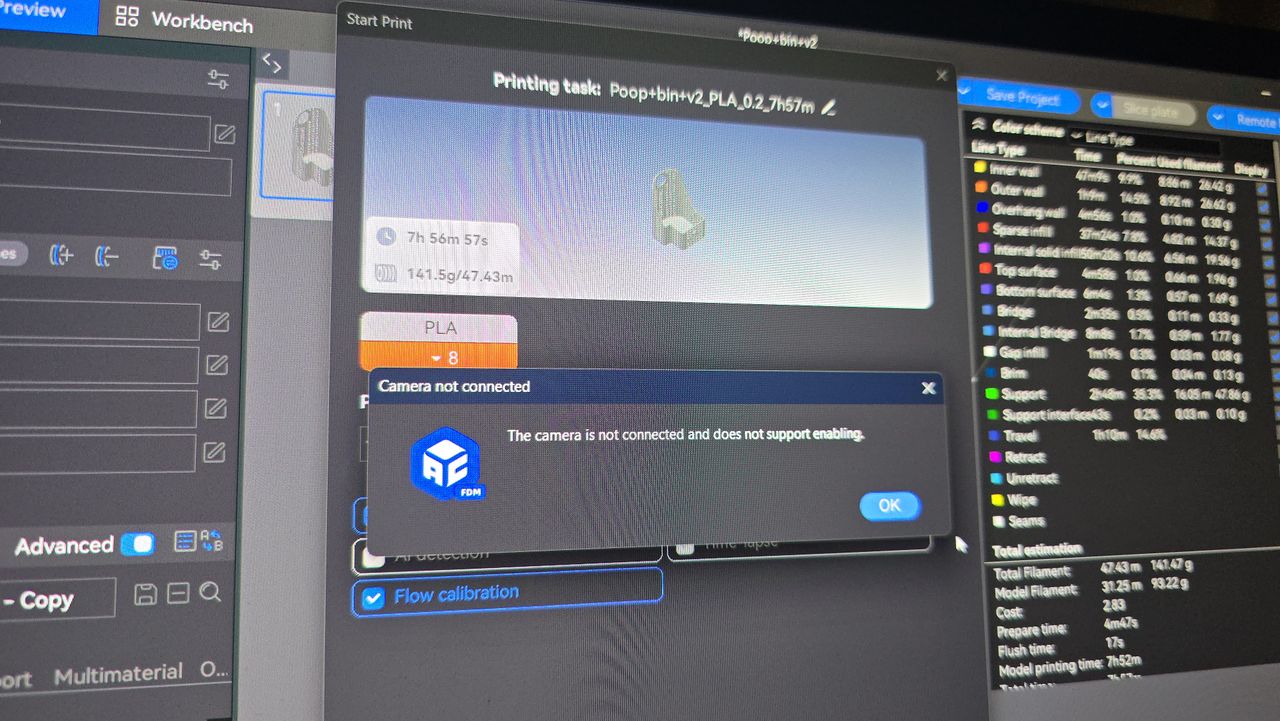This screenshot has height=721, width=1280.
Task: Click the Inner wall yellow color swatch
Action: (x=980, y=167)
